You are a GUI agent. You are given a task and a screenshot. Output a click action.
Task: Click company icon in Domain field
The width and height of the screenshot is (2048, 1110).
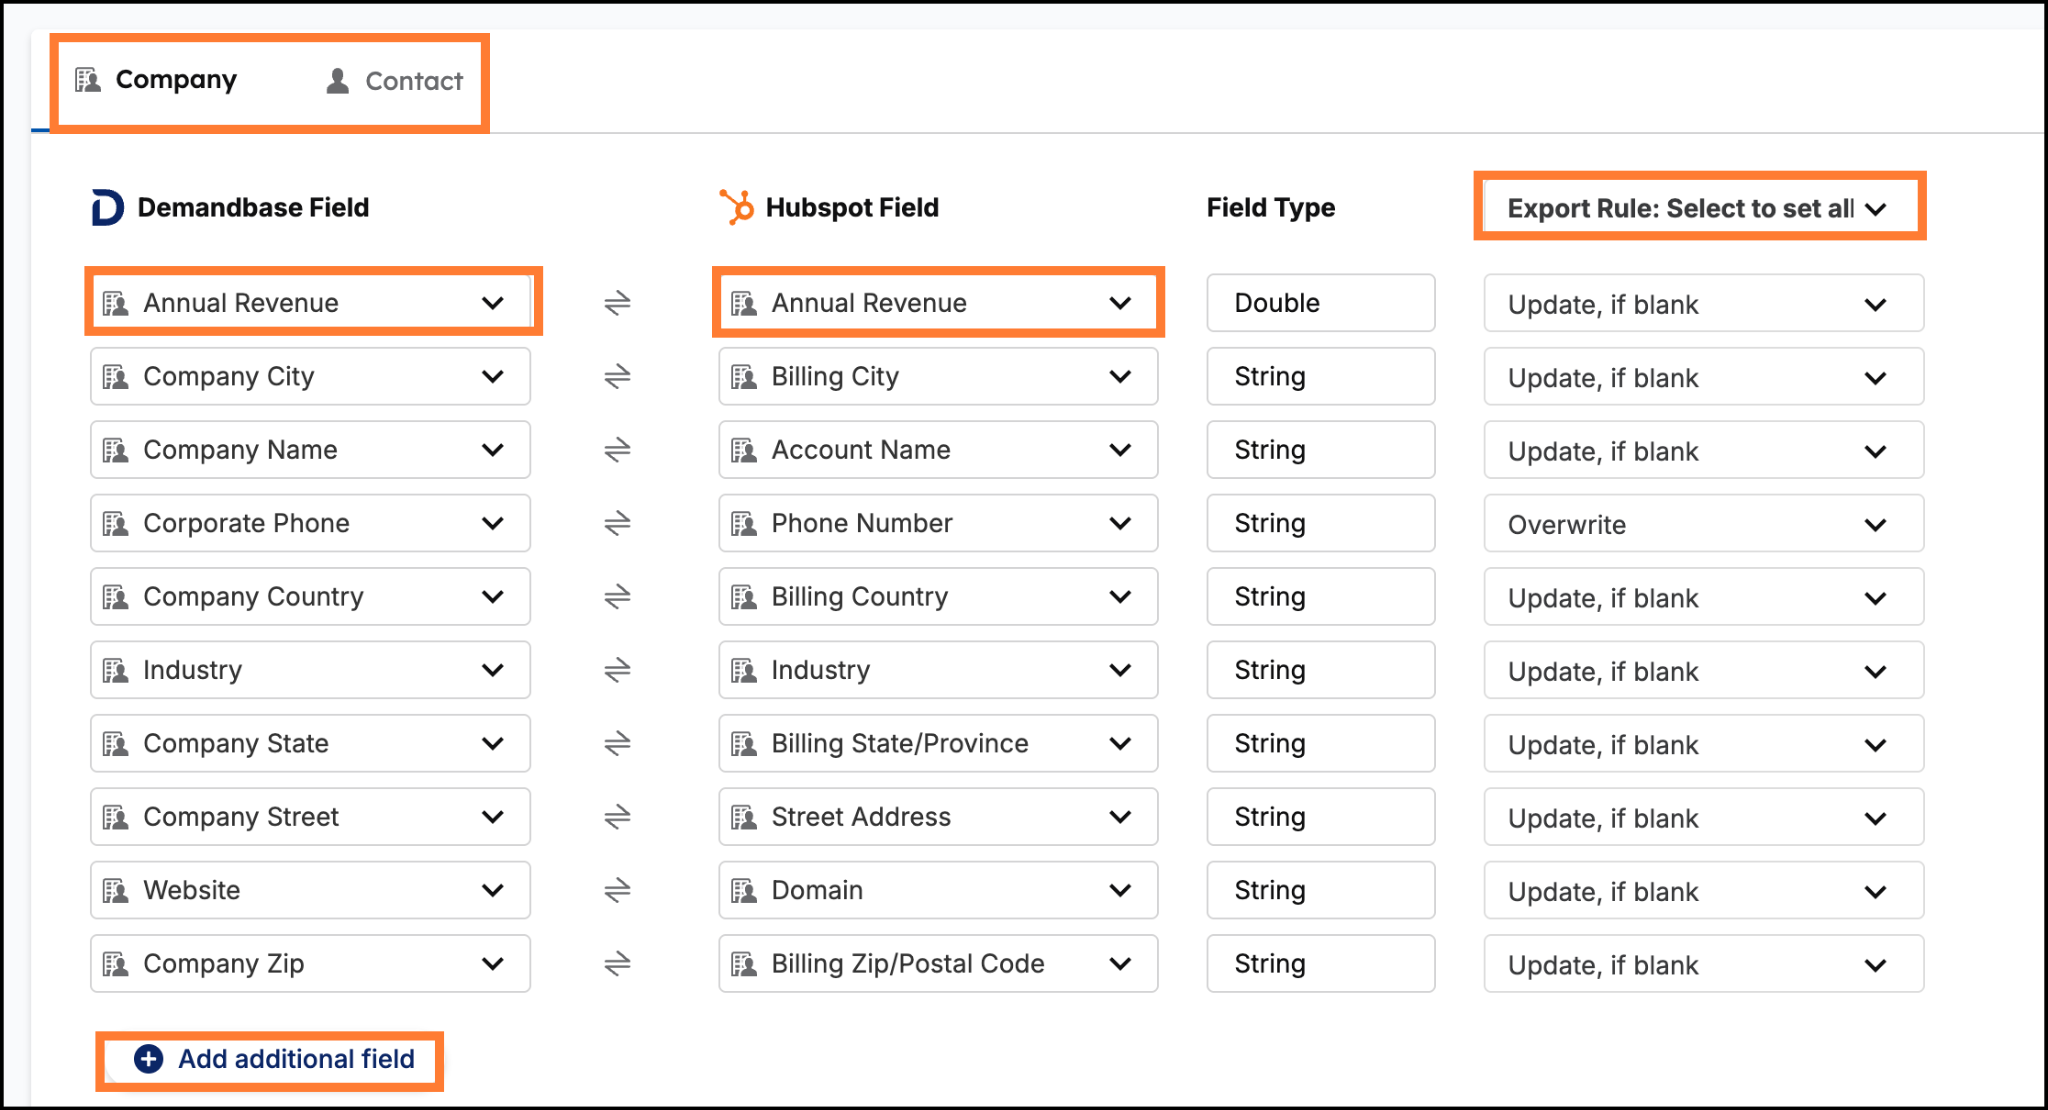pyautogui.click(x=744, y=890)
